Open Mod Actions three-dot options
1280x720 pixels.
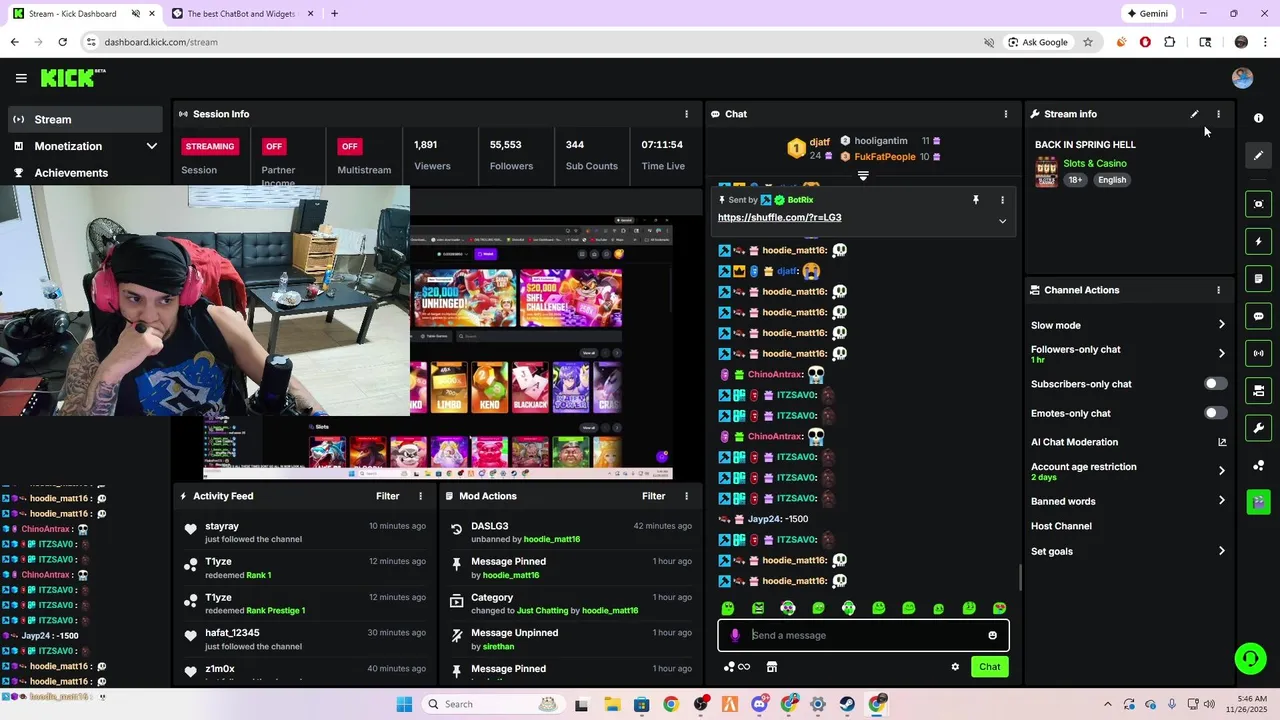point(686,496)
